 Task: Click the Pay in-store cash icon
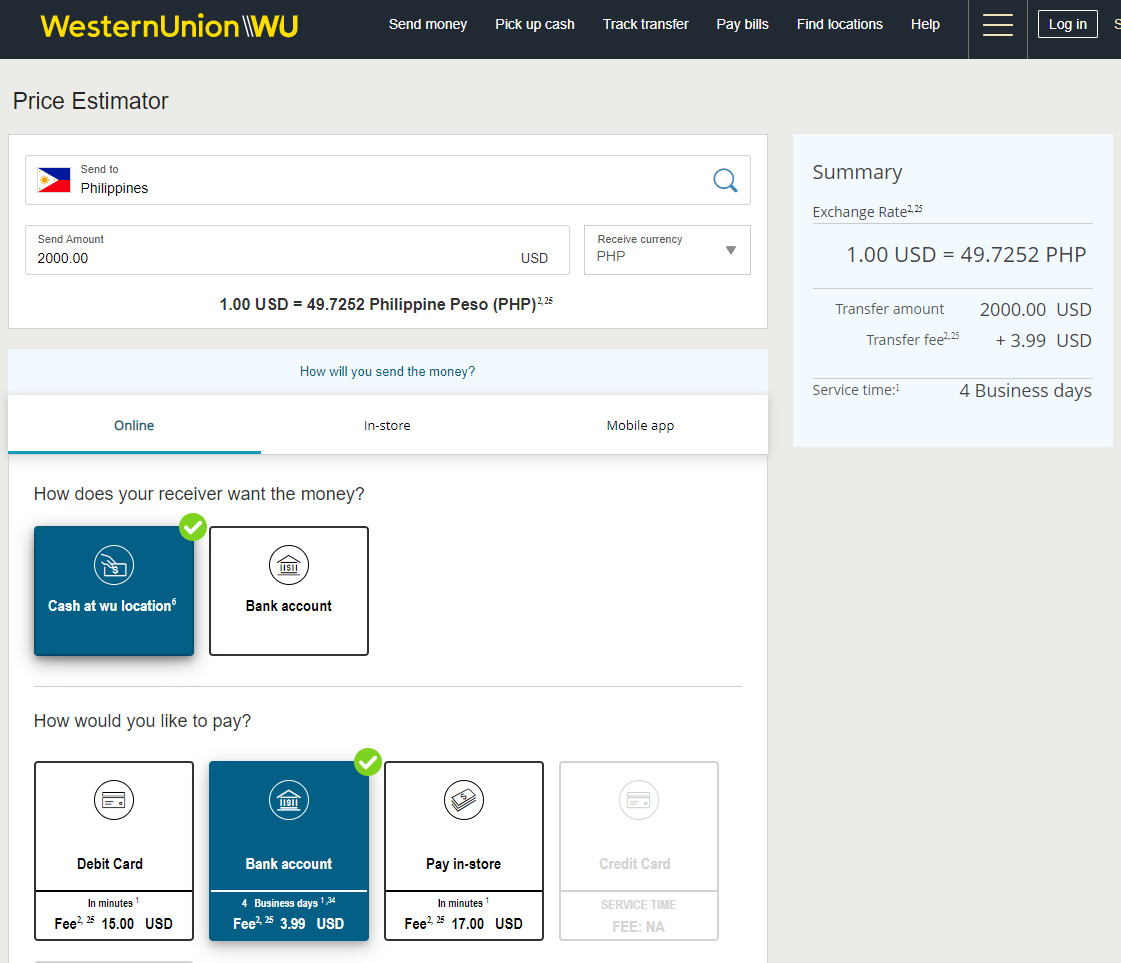pyautogui.click(x=464, y=800)
